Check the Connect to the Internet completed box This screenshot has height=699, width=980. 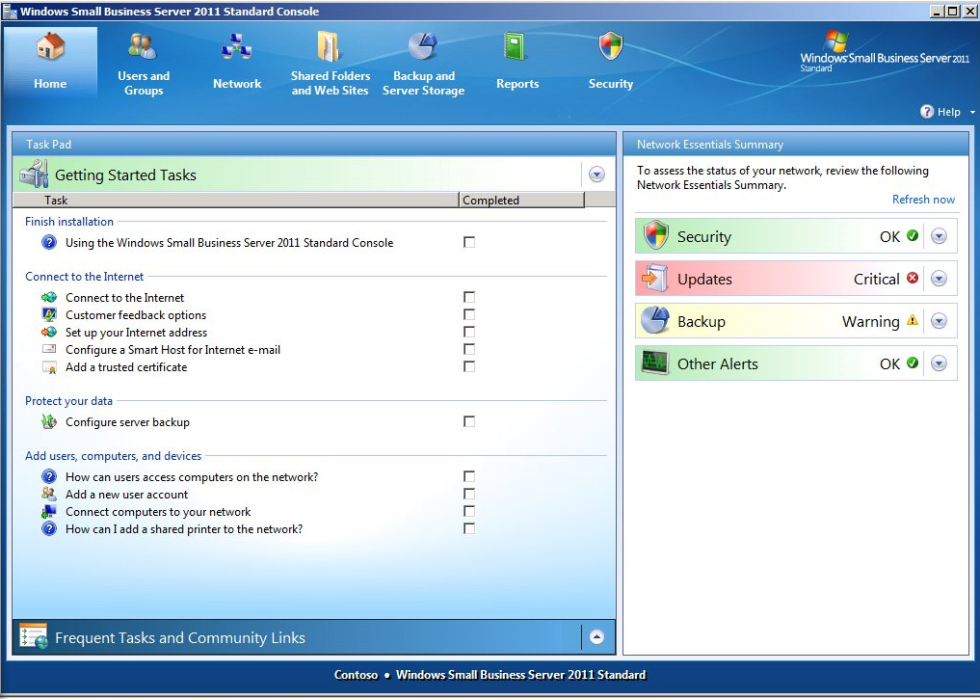469,297
